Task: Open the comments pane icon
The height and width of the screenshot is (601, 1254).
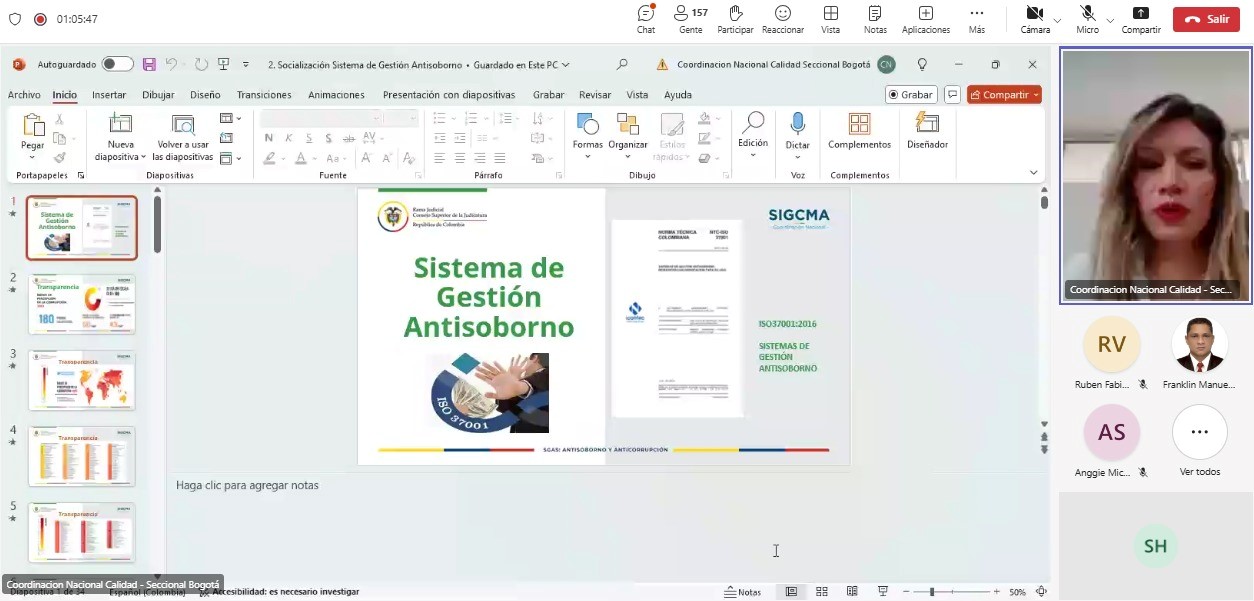Action: pos(952,95)
